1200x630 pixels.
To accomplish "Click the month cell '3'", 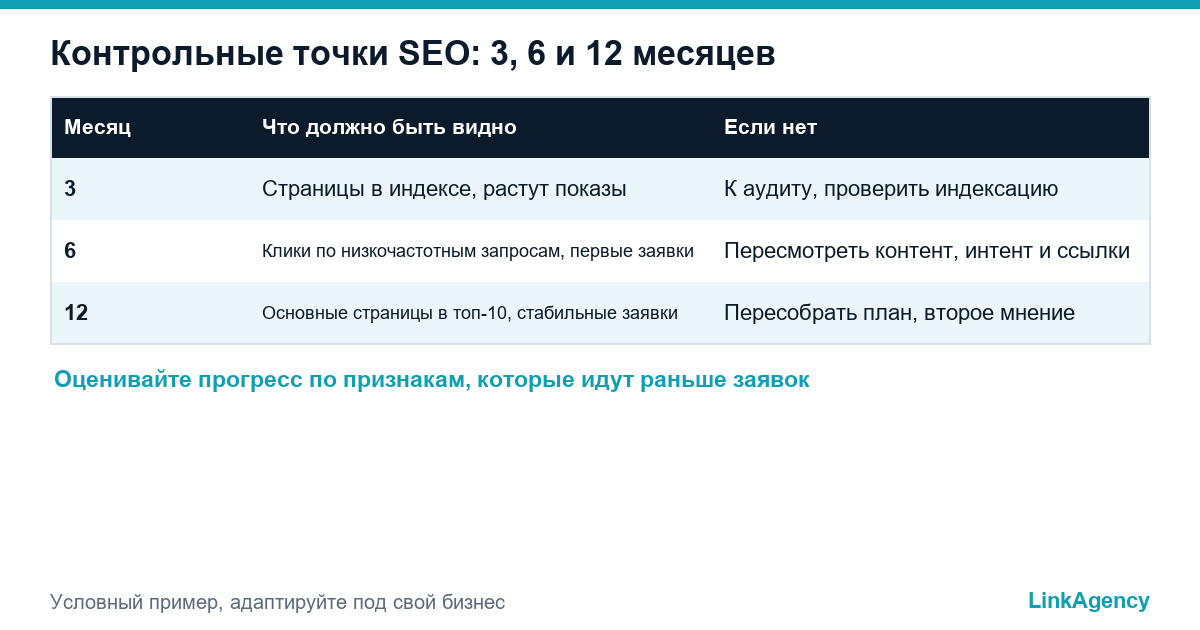I will tap(70, 189).
